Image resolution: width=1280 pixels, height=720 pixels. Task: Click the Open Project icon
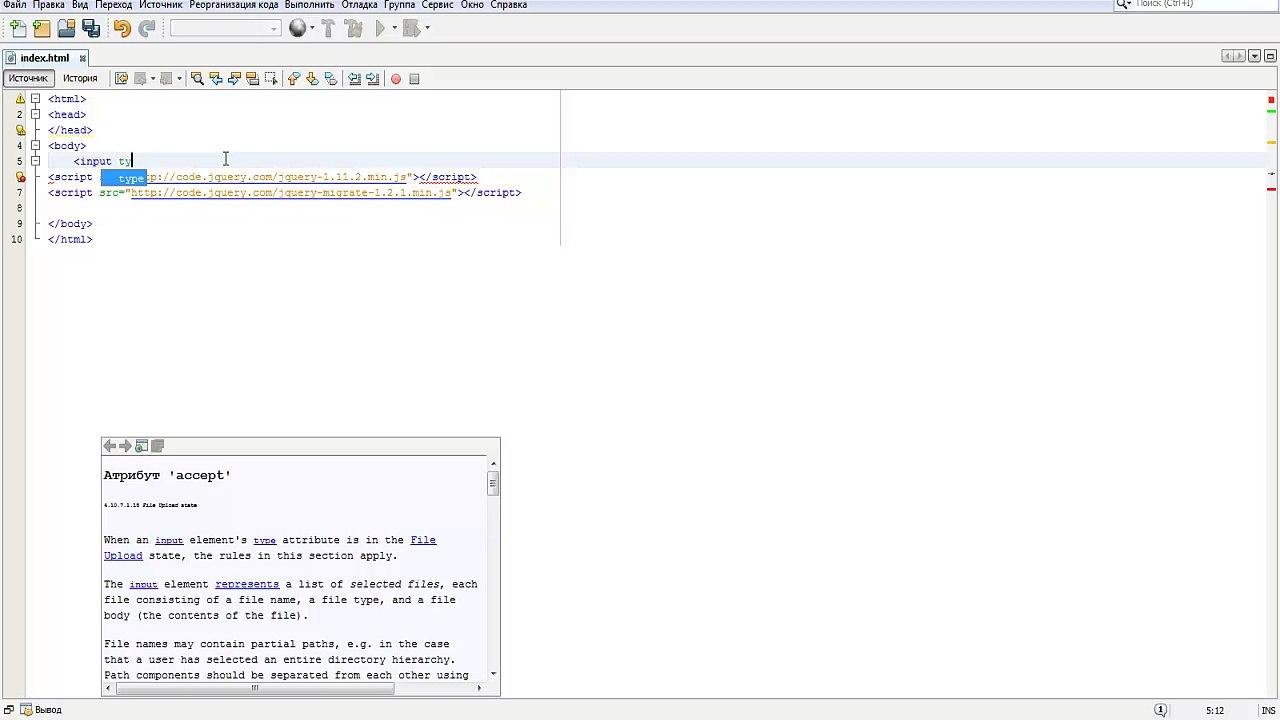[x=66, y=29]
